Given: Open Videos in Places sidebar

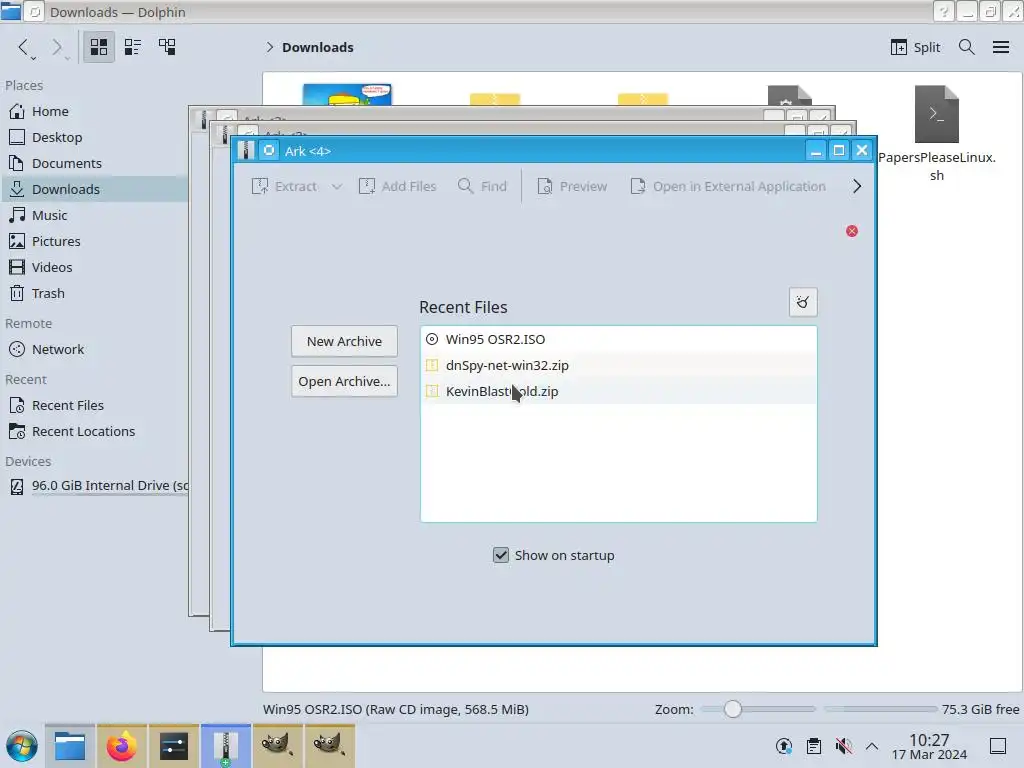Looking at the screenshot, I should 94,267.
